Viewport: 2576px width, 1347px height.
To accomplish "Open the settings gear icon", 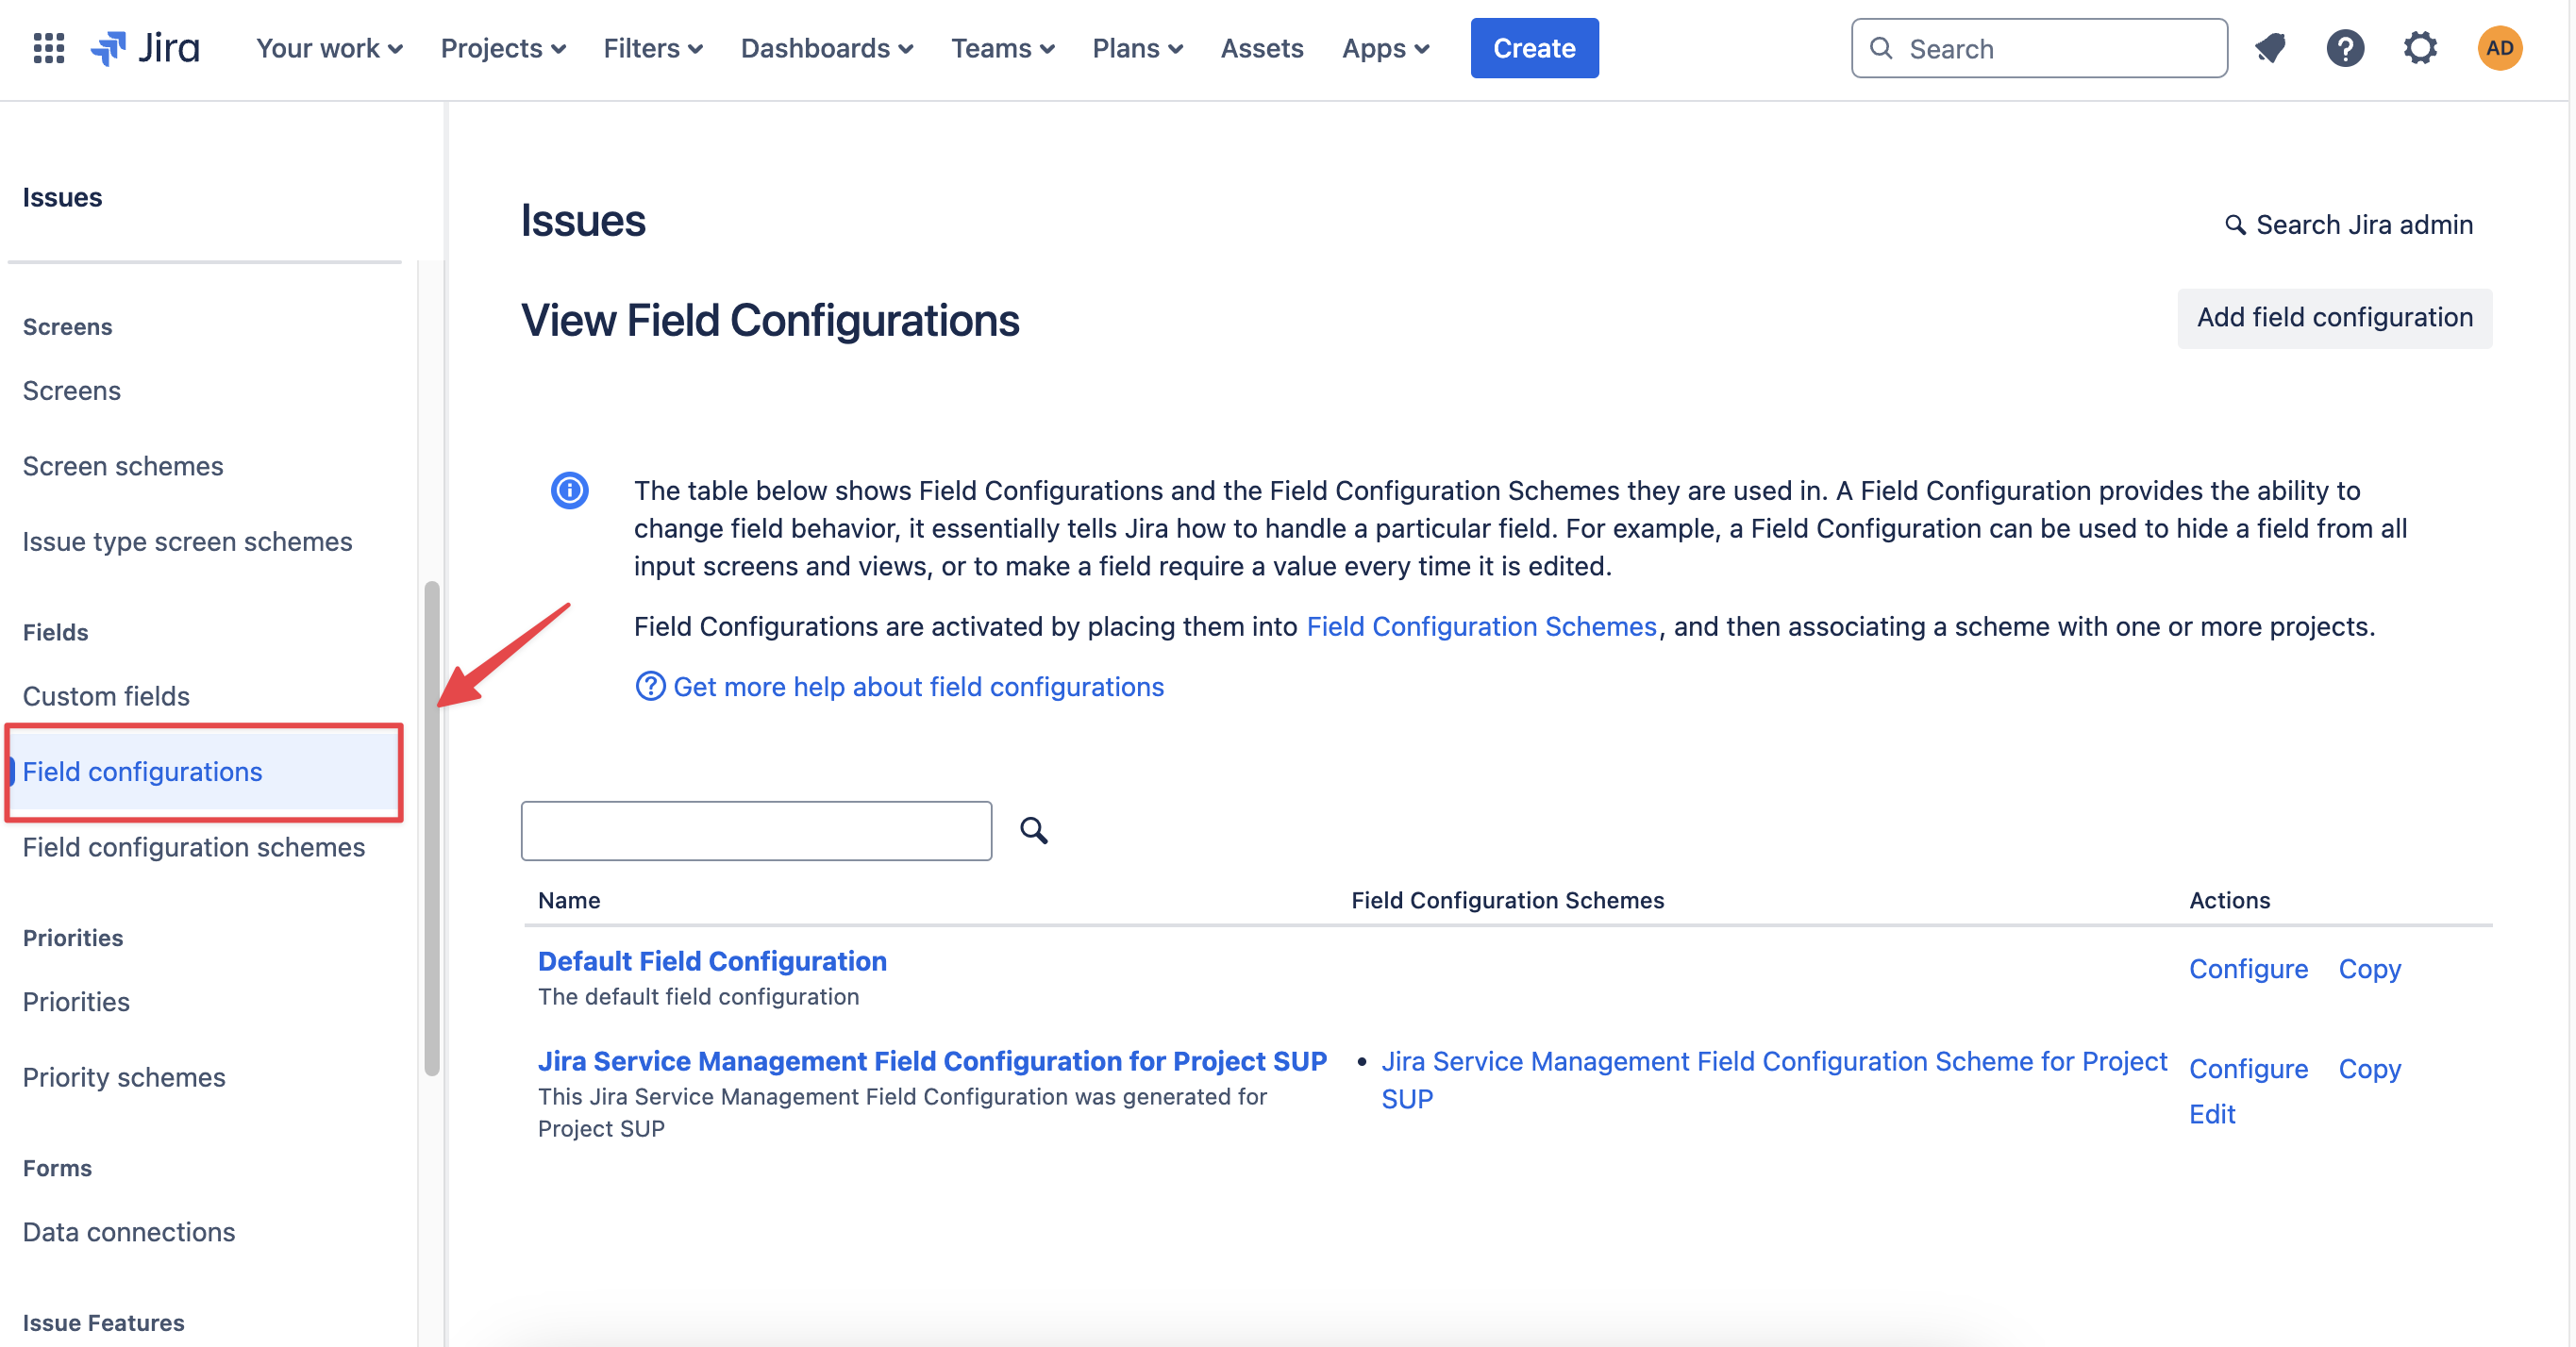I will coord(2420,48).
